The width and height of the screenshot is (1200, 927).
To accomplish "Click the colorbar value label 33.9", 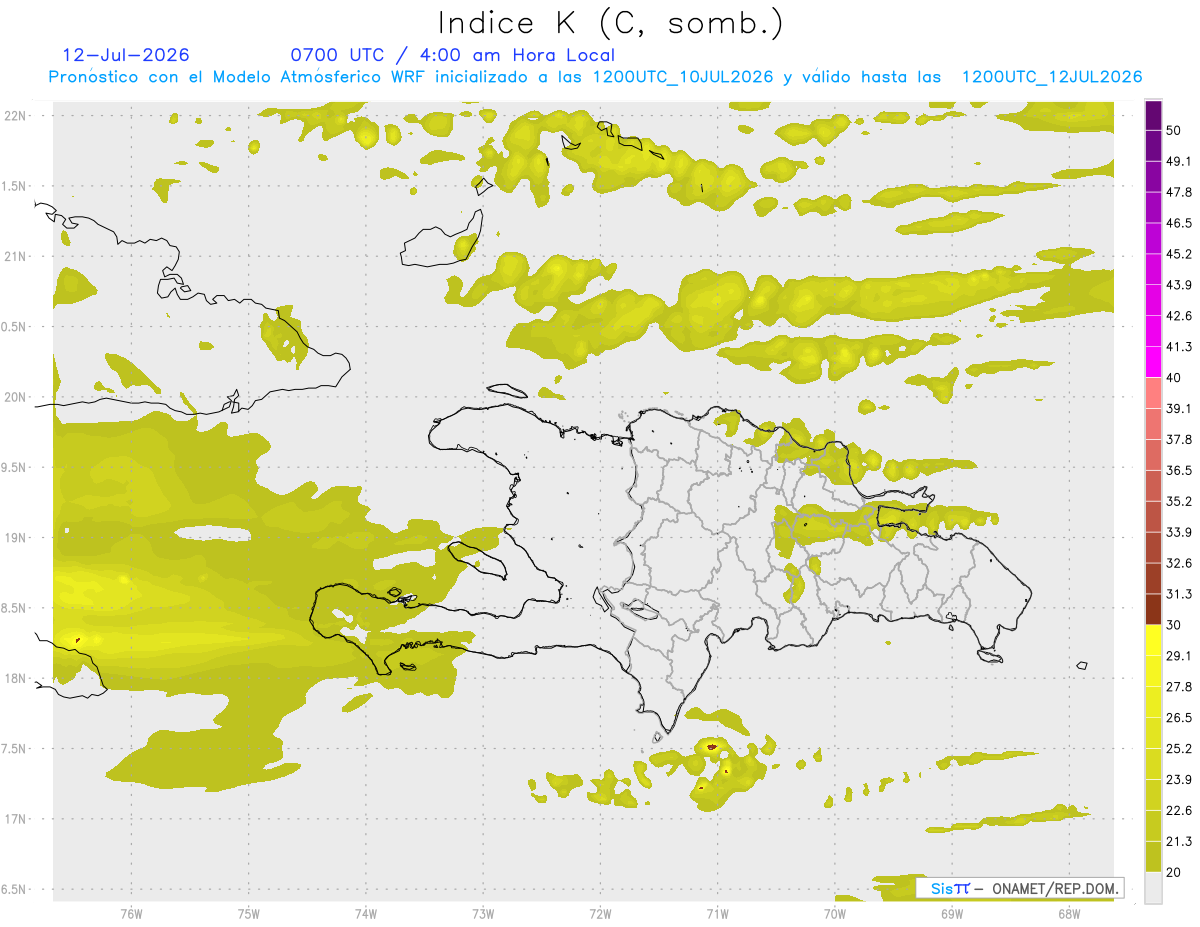I will (x=1179, y=532).
